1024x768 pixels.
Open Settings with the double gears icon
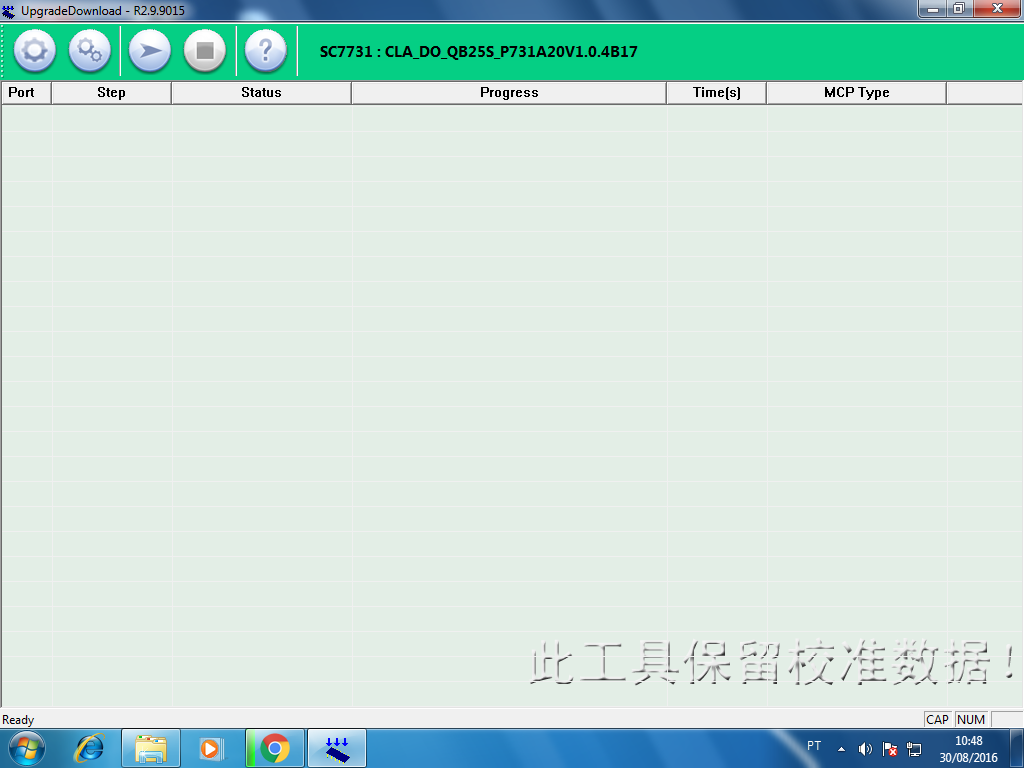[x=90, y=51]
